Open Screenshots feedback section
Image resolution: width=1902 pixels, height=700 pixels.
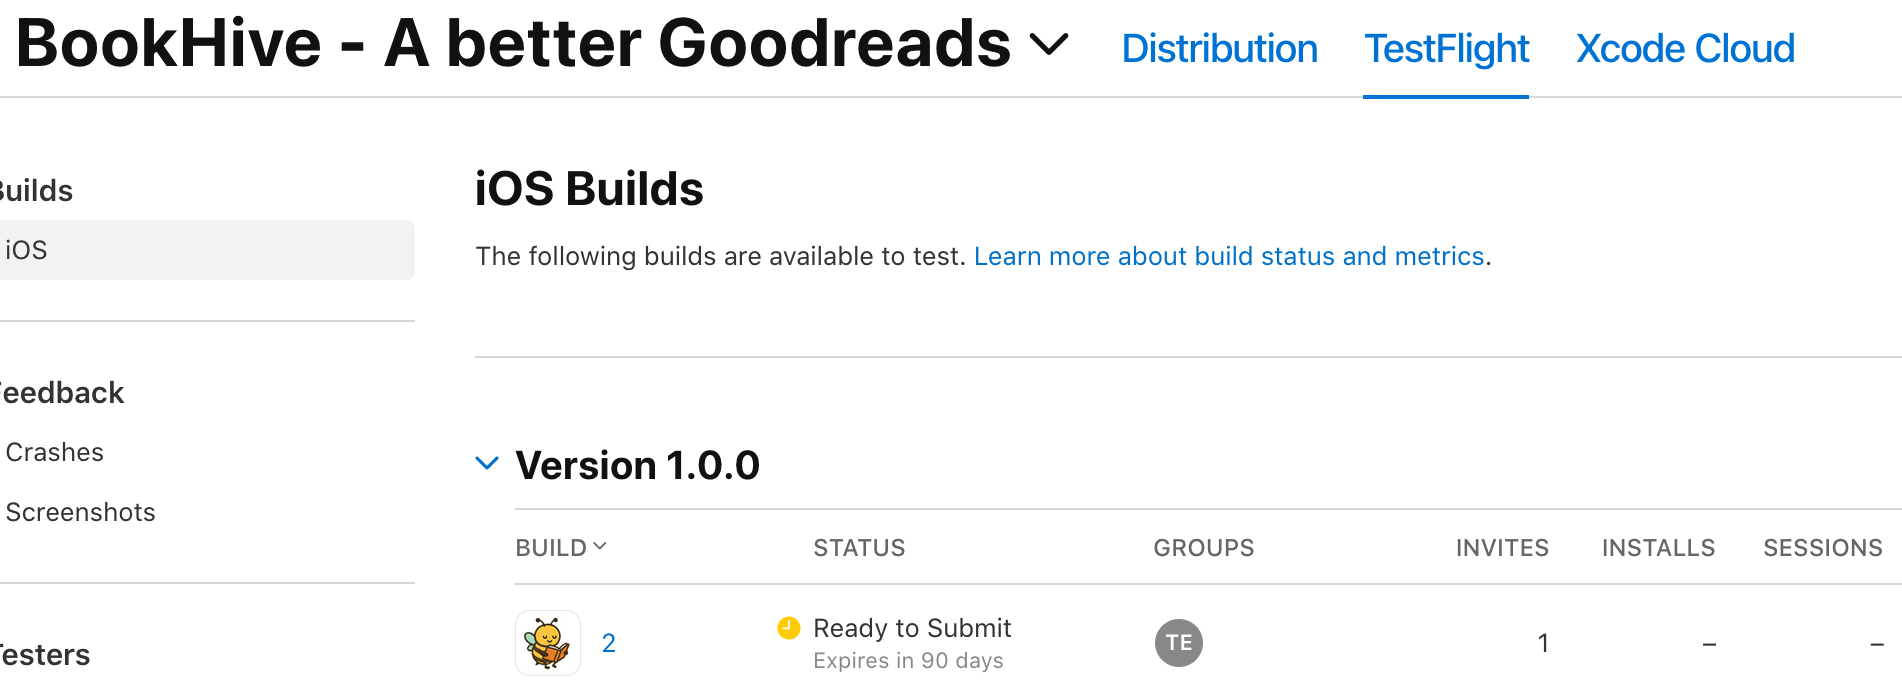pyautogui.click(x=81, y=513)
